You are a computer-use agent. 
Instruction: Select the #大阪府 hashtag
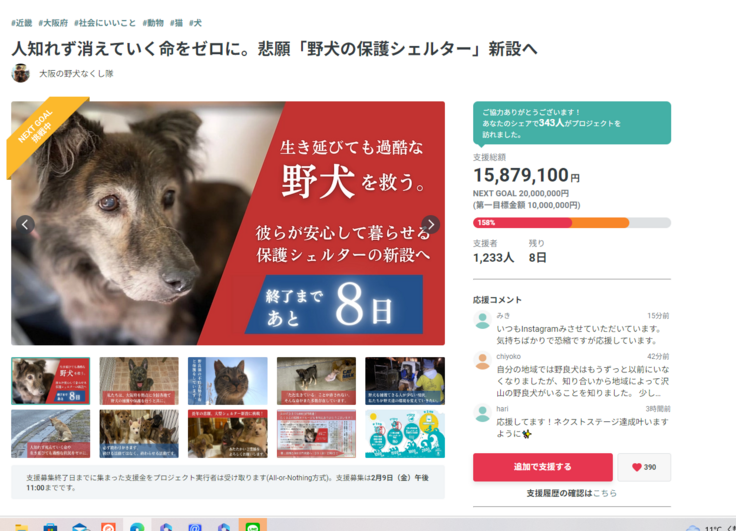53,23
